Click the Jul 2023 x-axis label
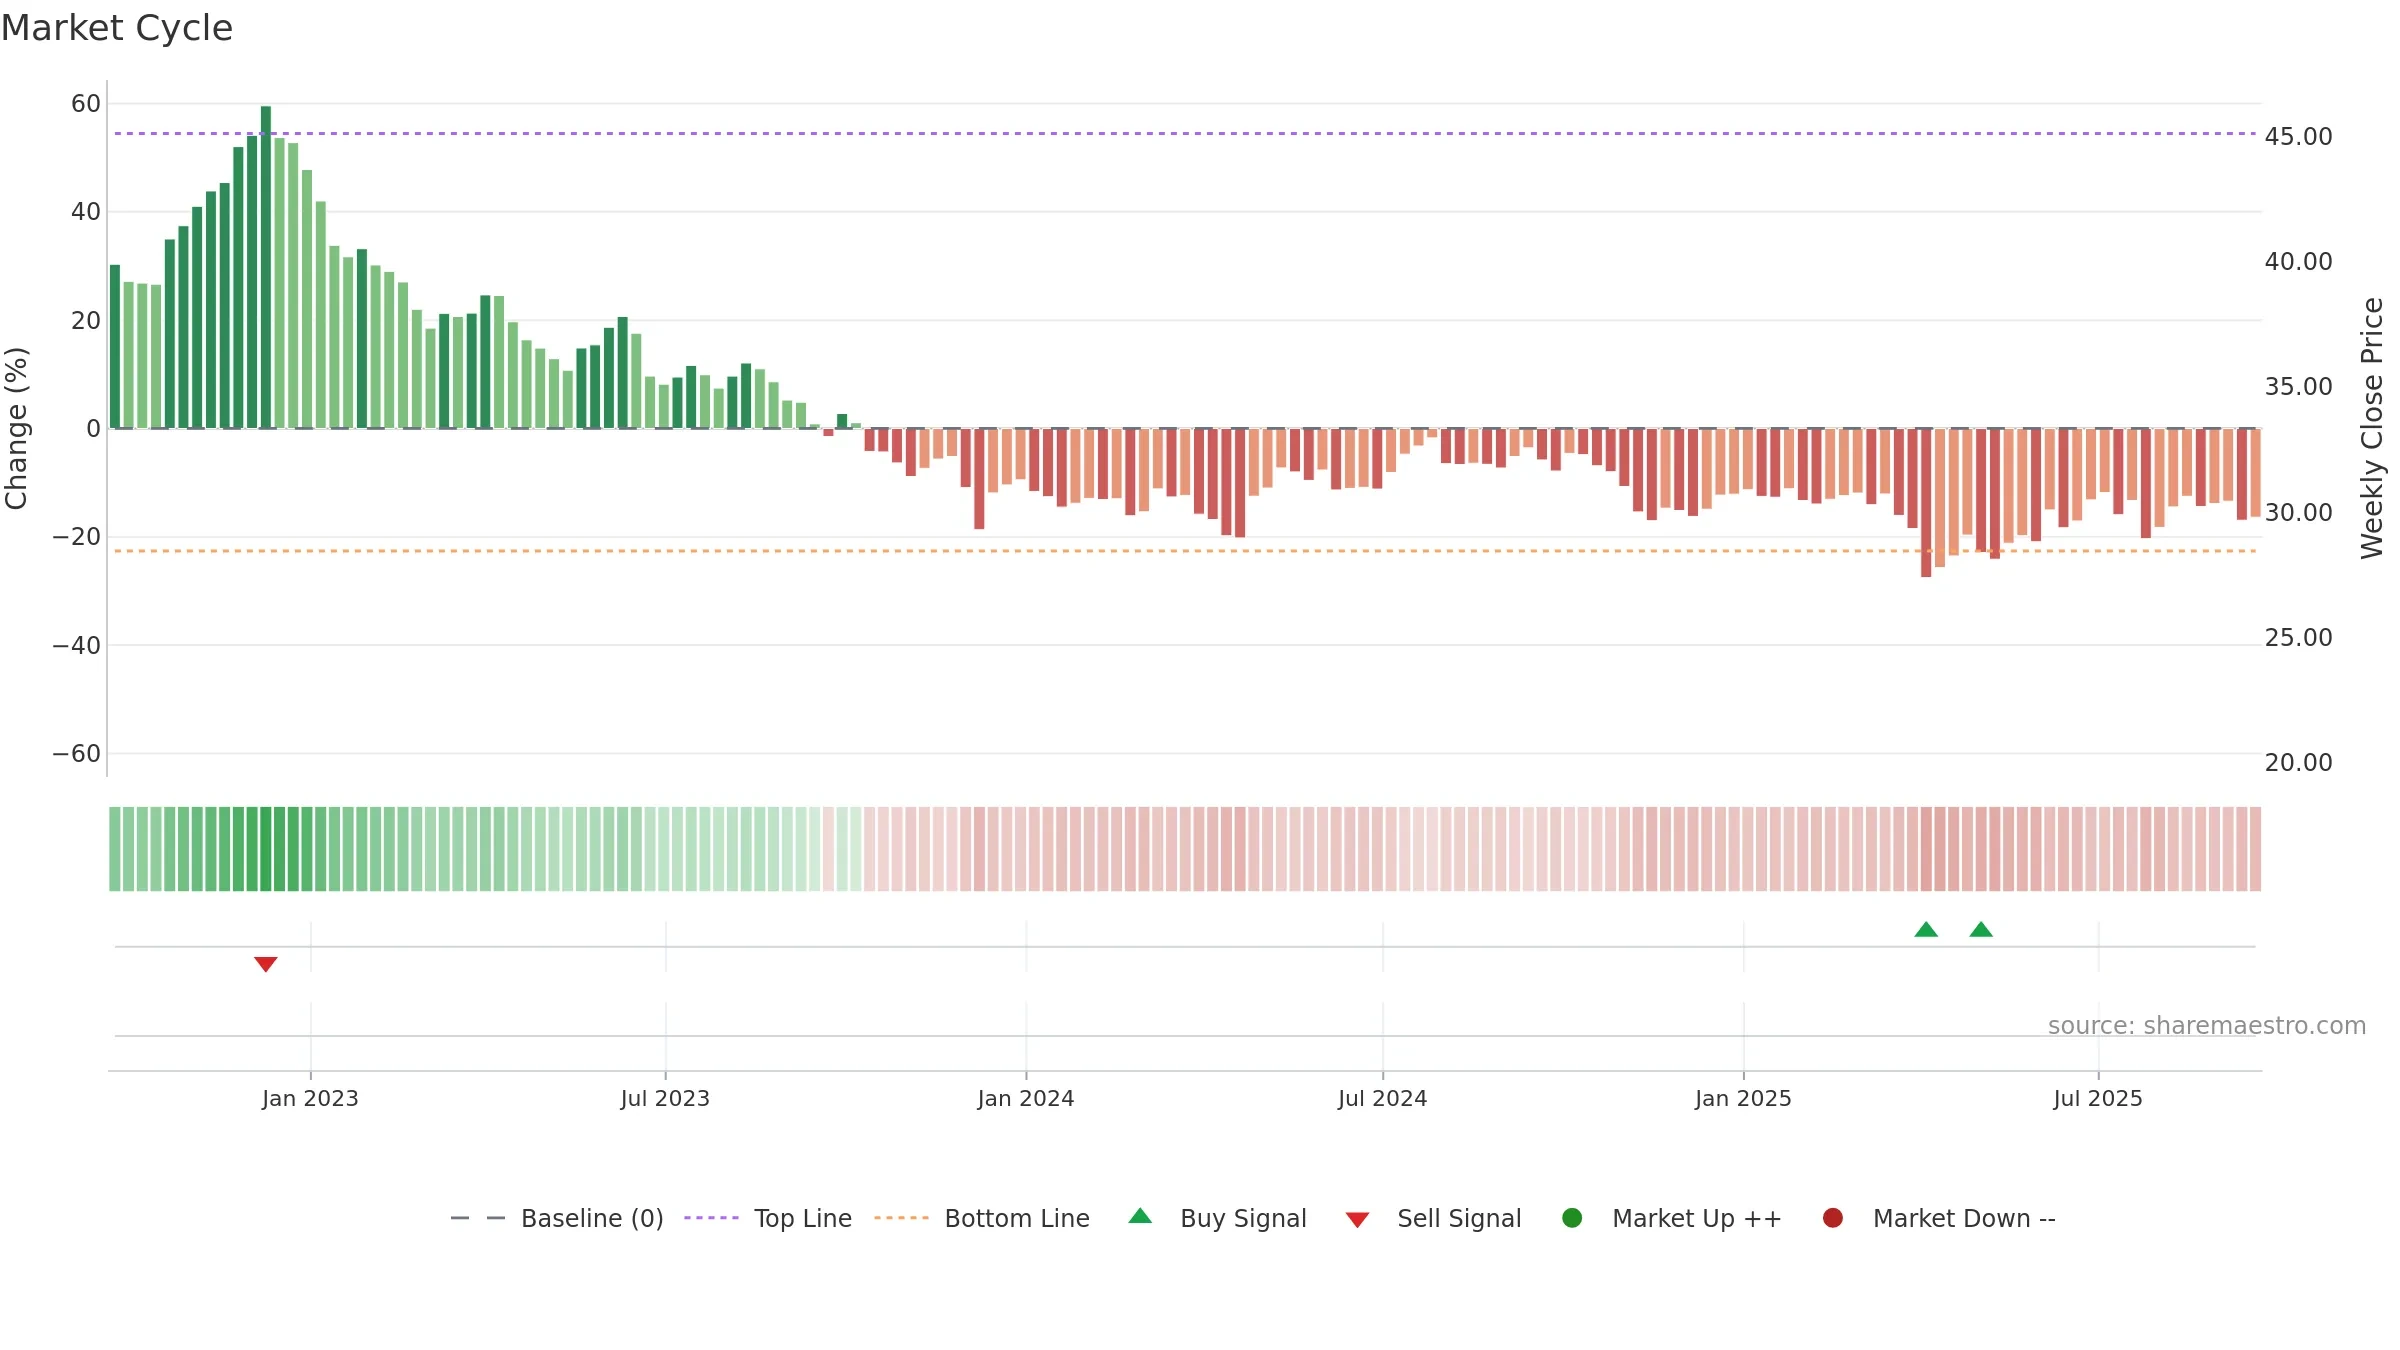Viewport: 2400px width, 1350px height. (x=665, y=1098)
